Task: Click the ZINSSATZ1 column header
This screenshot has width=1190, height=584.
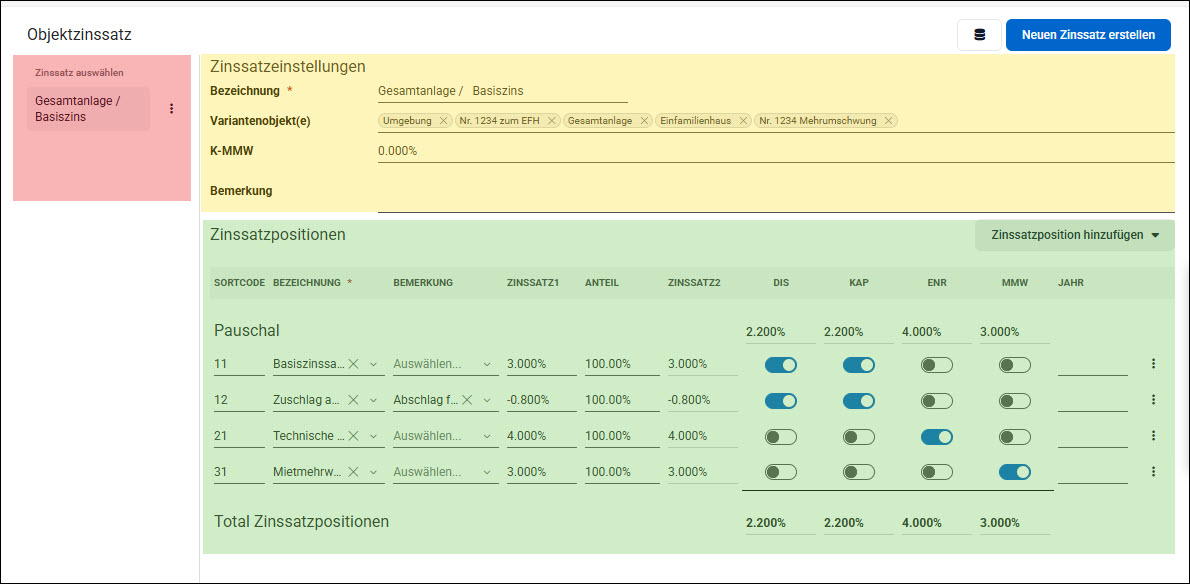Action: click(x=533, y=283)
